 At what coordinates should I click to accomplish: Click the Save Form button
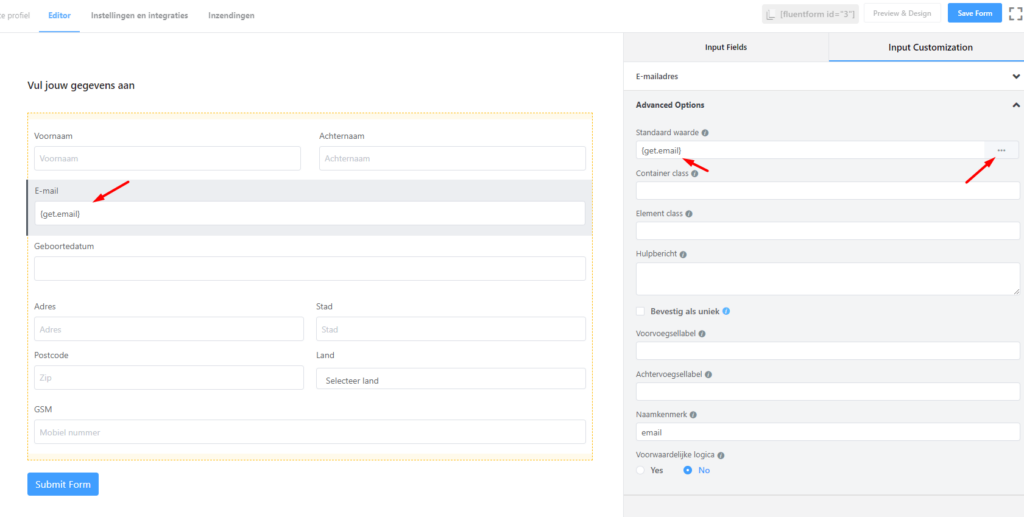click(974, 13)
